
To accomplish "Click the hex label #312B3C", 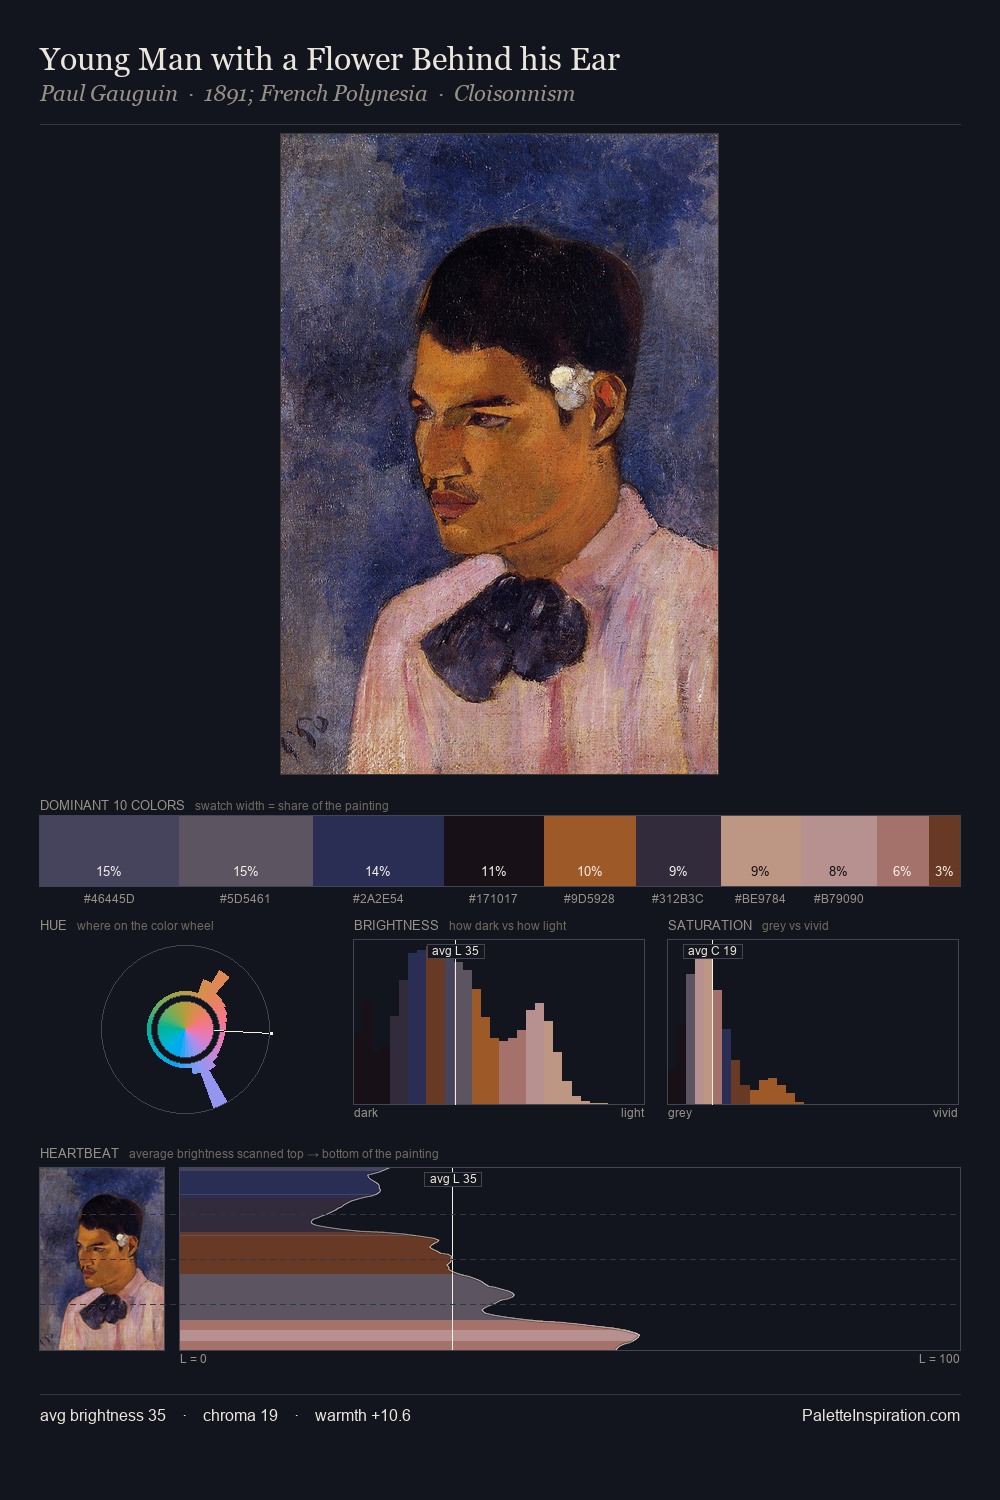I will pyautogui.click(x=677, y=899).
